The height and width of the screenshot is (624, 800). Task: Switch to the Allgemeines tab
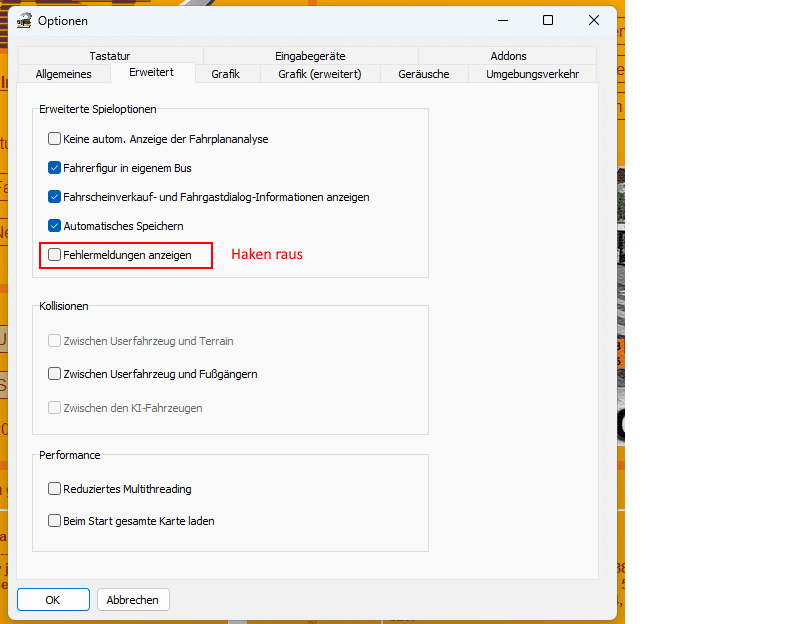[x=63, y=74]
